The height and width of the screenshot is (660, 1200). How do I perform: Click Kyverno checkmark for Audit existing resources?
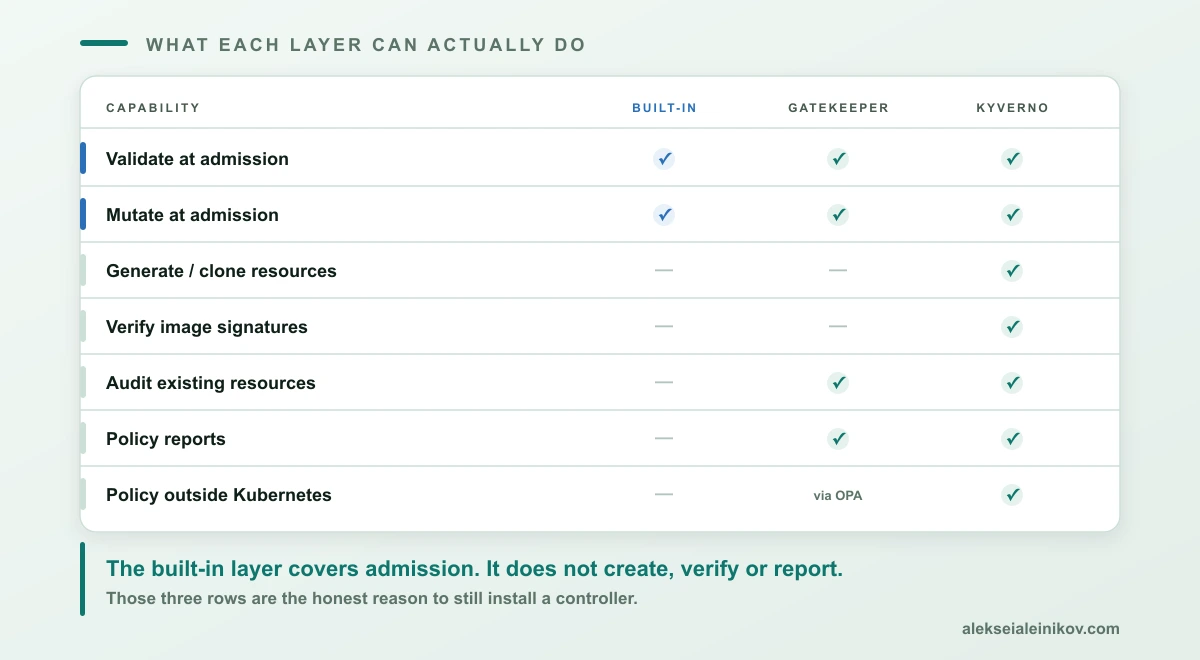[x=1012, y=382]
